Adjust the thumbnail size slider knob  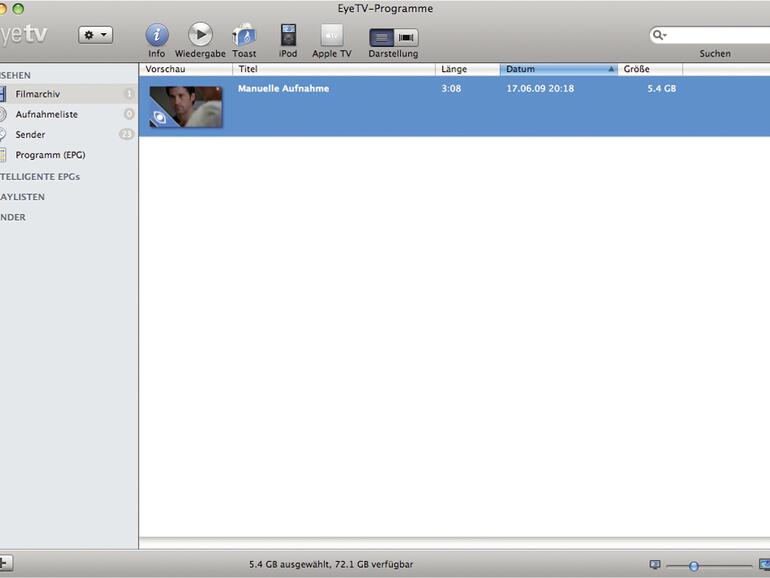[693, 566]
